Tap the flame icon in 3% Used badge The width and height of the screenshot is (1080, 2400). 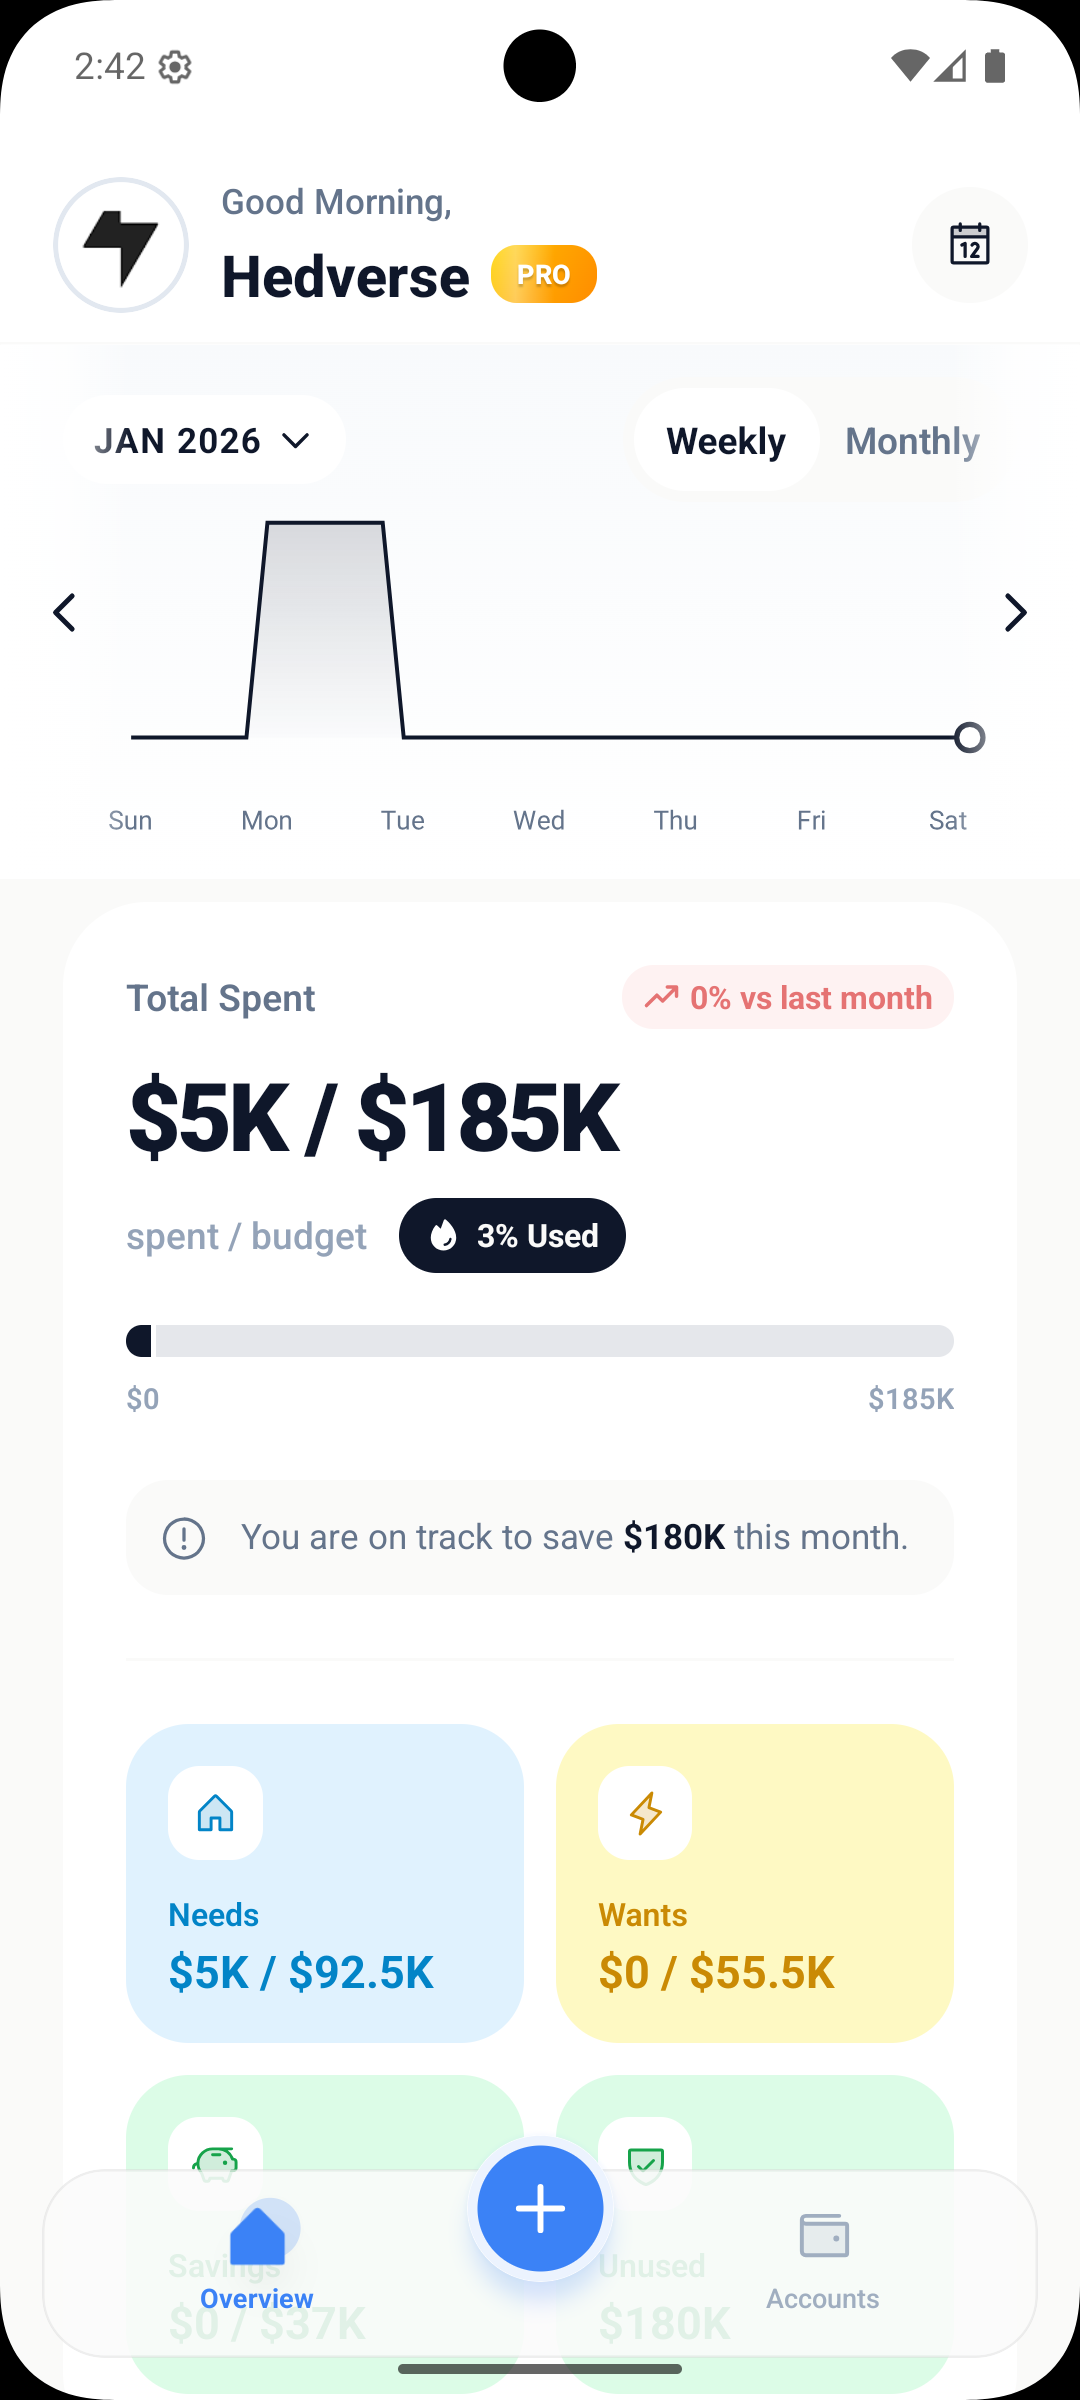pyautogui.click(x=444, y=1235)
